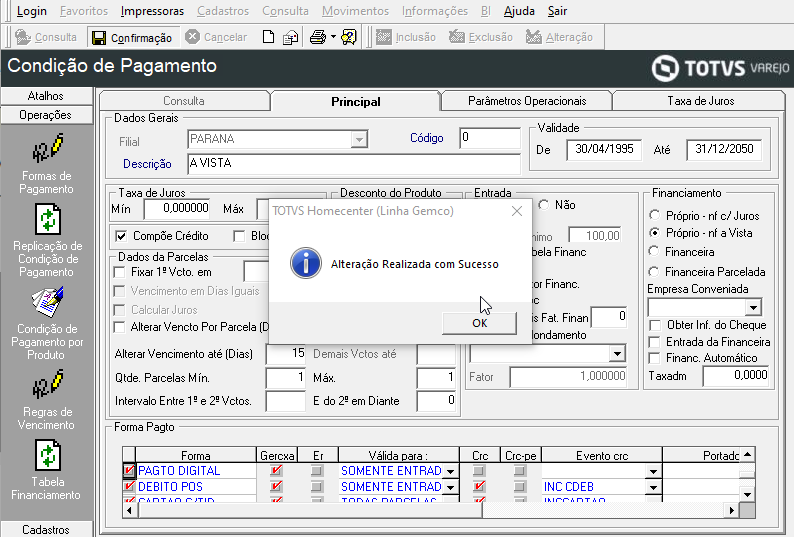Toggle Alterar Vencto Por Parcela checkbox
This screenshot has height=537, width=794.
(x=120, y=327)
